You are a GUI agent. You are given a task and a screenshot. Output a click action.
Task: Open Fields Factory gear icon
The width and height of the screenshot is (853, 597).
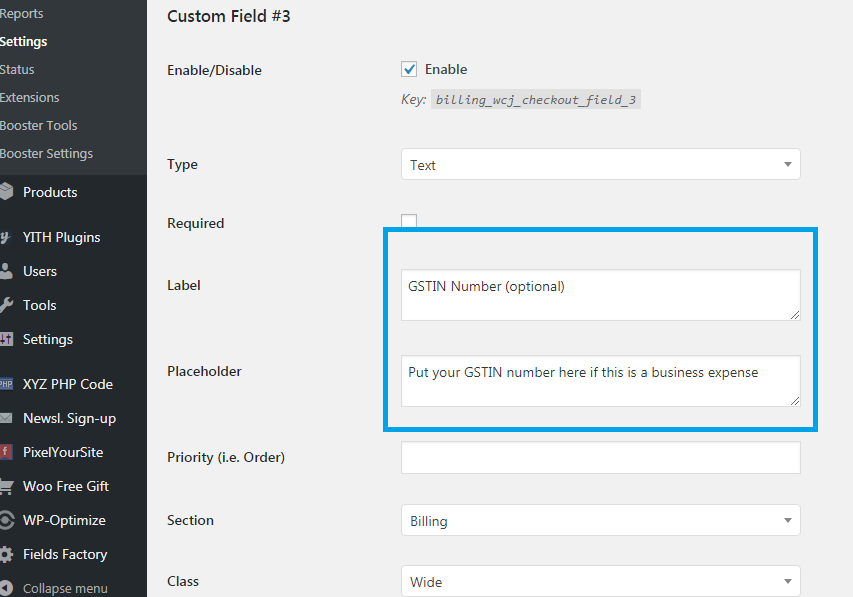6,554
